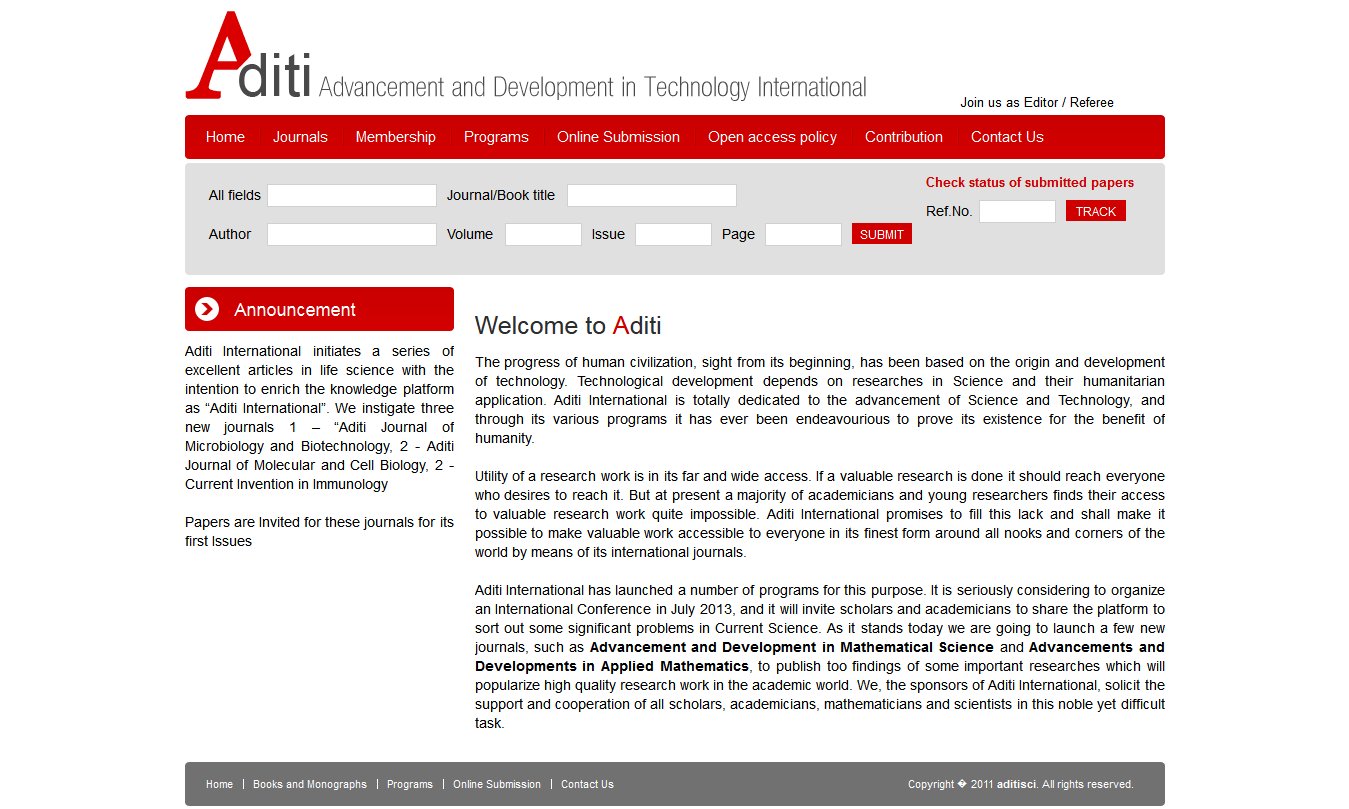This screenshot has width=1349, height=809.
Task: Click into the Author text field
Action: click(x=352, y=234)
